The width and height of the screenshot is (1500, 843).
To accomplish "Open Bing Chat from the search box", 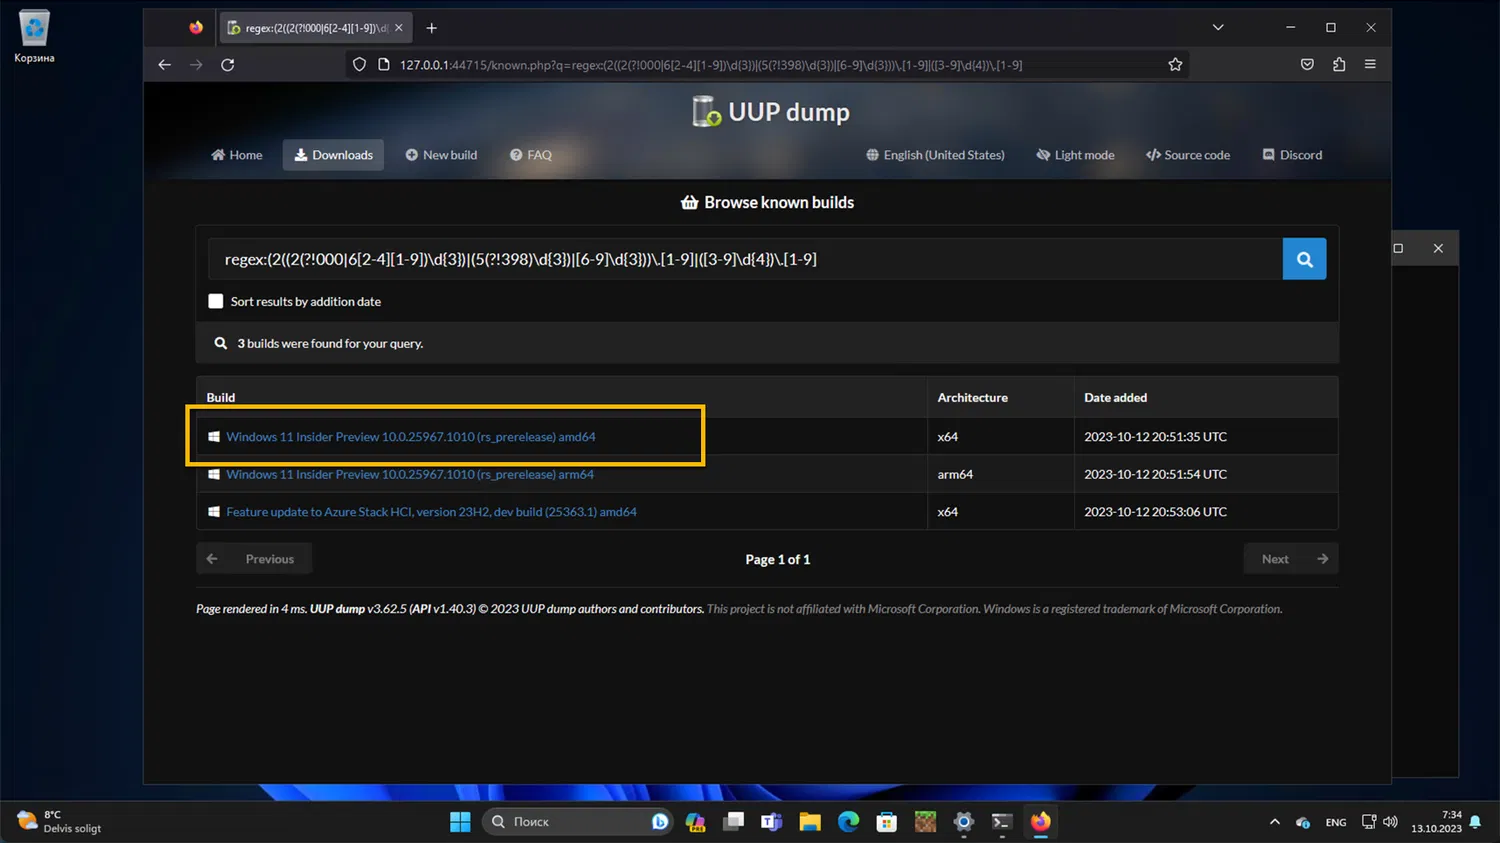I will pos(659,822).
